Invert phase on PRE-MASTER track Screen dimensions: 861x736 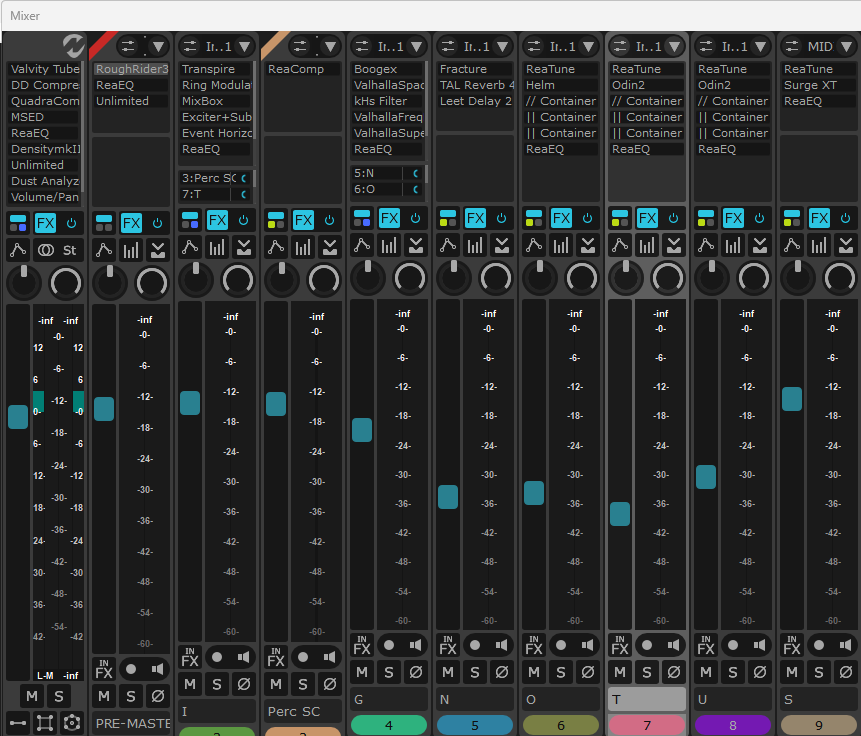[x=158, y=696]
